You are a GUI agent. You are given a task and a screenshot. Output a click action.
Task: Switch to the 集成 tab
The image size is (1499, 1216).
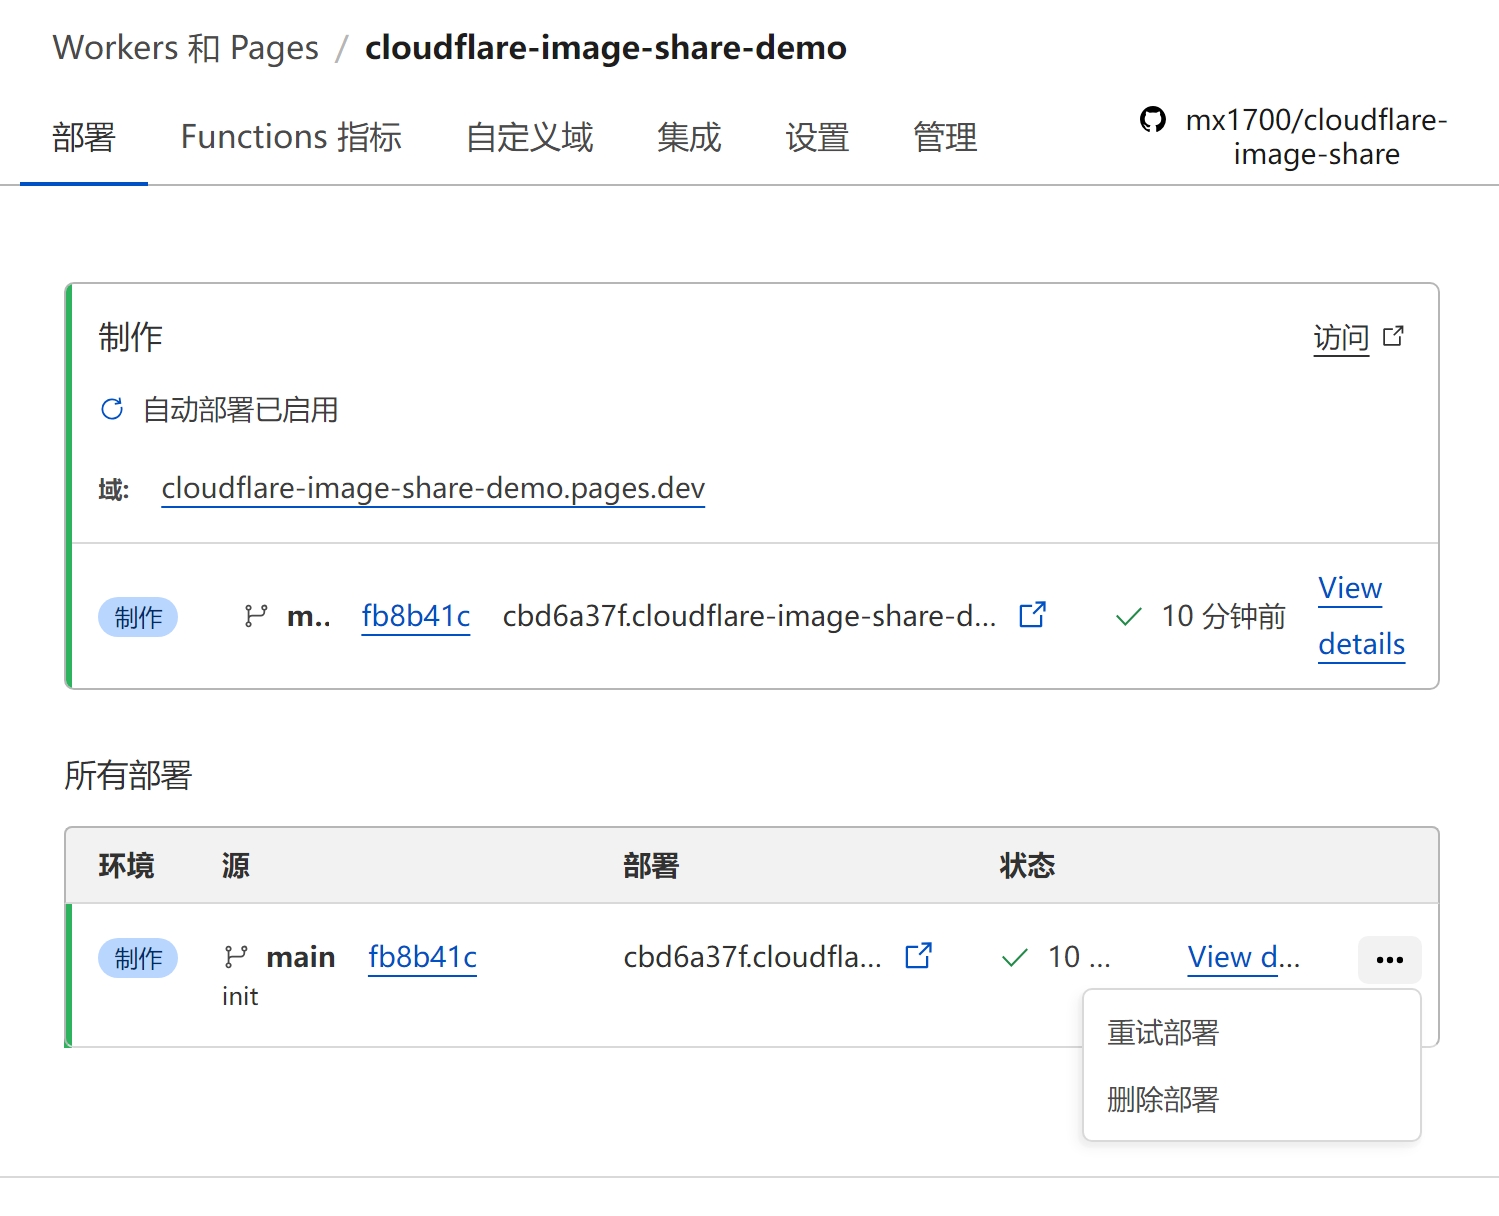(x=689, y=137)
